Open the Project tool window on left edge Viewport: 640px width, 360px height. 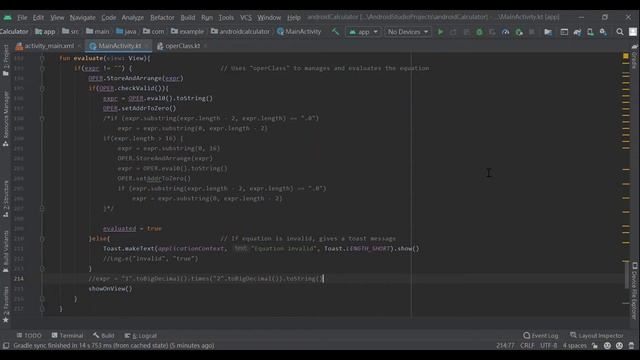pyautogui.click(x=5, y=60)
